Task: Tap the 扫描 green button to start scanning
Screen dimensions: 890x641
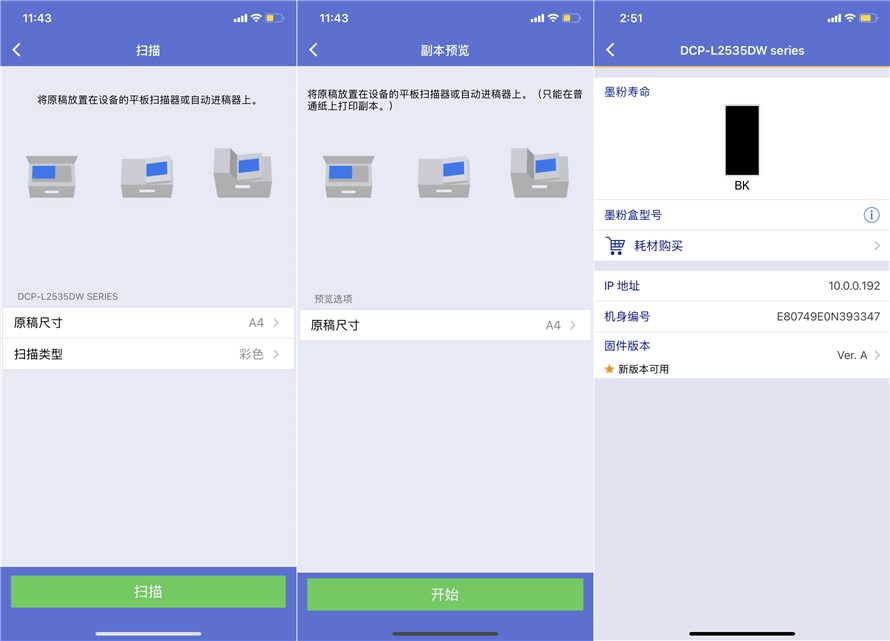Action: coord(148,592)
